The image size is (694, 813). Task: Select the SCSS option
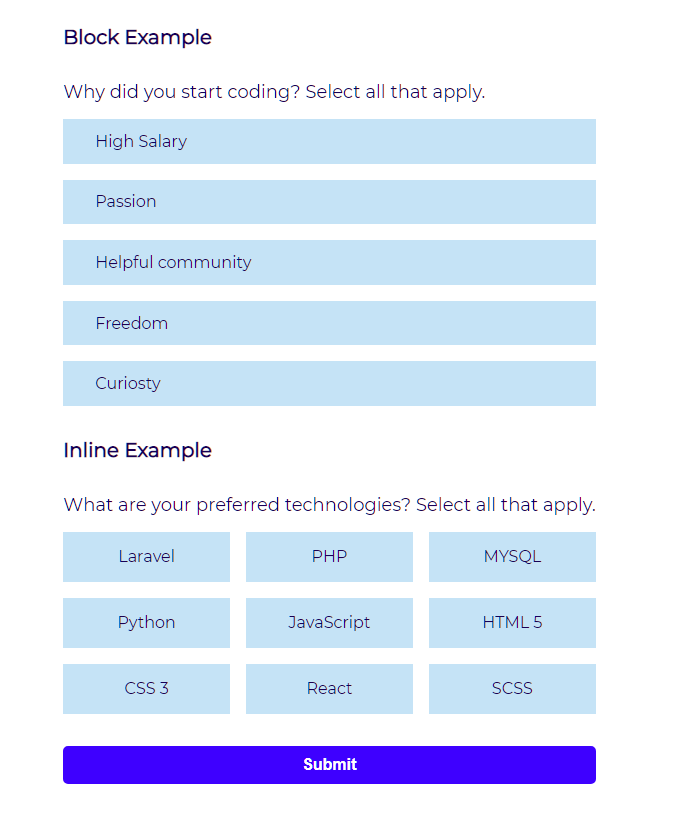[x=512, y=688]
